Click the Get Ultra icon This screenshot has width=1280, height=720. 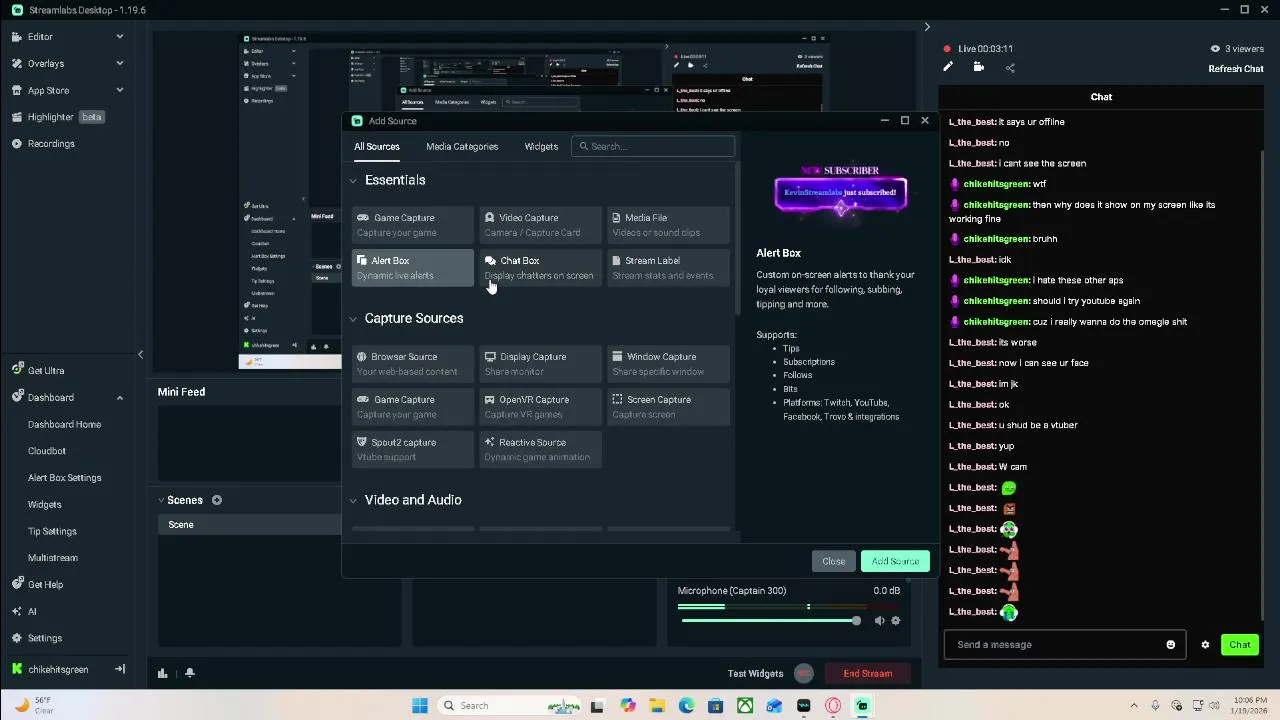[x=17, y=370]
